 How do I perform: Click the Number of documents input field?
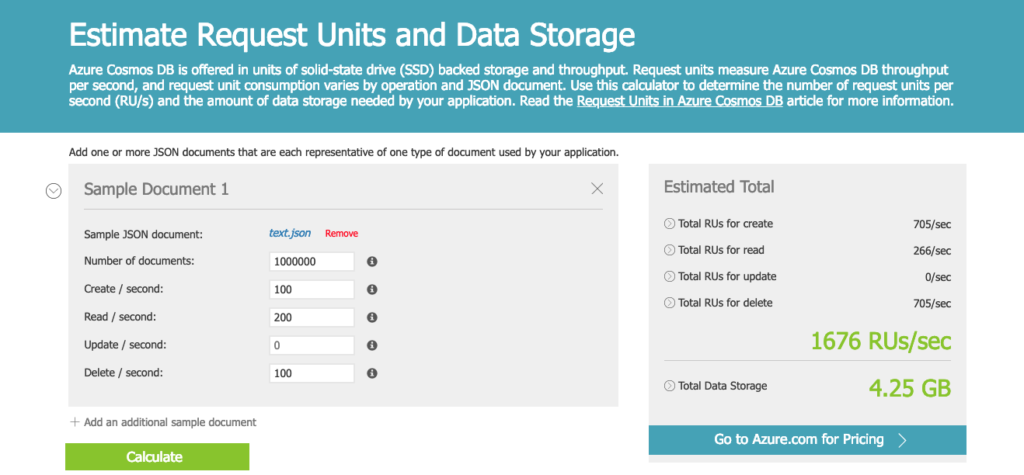point(312,261)
